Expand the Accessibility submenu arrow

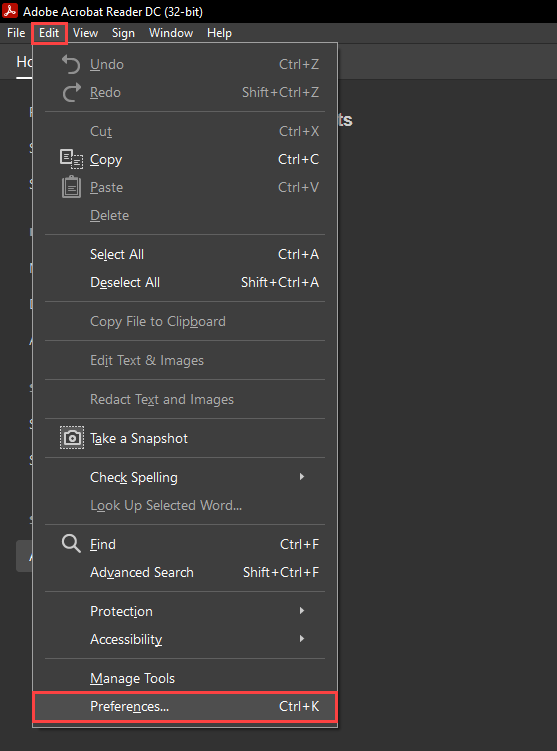coord(302,638)
